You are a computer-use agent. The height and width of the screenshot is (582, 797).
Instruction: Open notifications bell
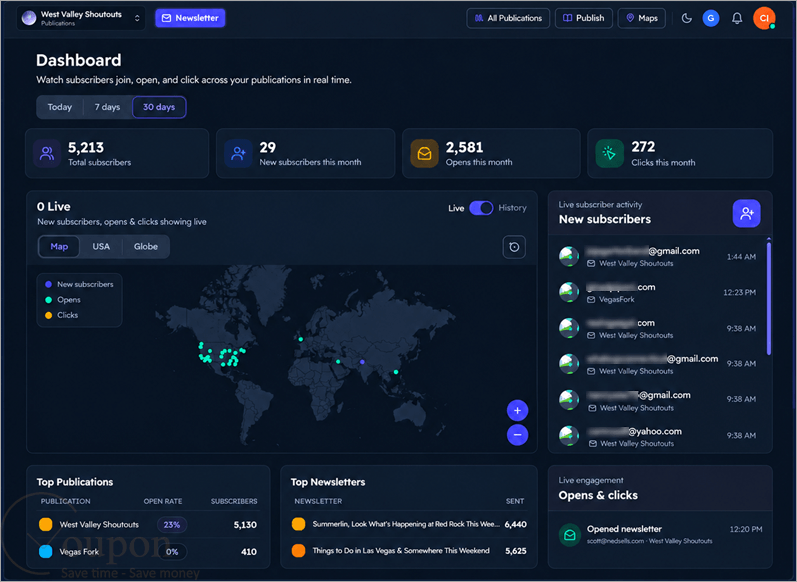tap(737, 18)
